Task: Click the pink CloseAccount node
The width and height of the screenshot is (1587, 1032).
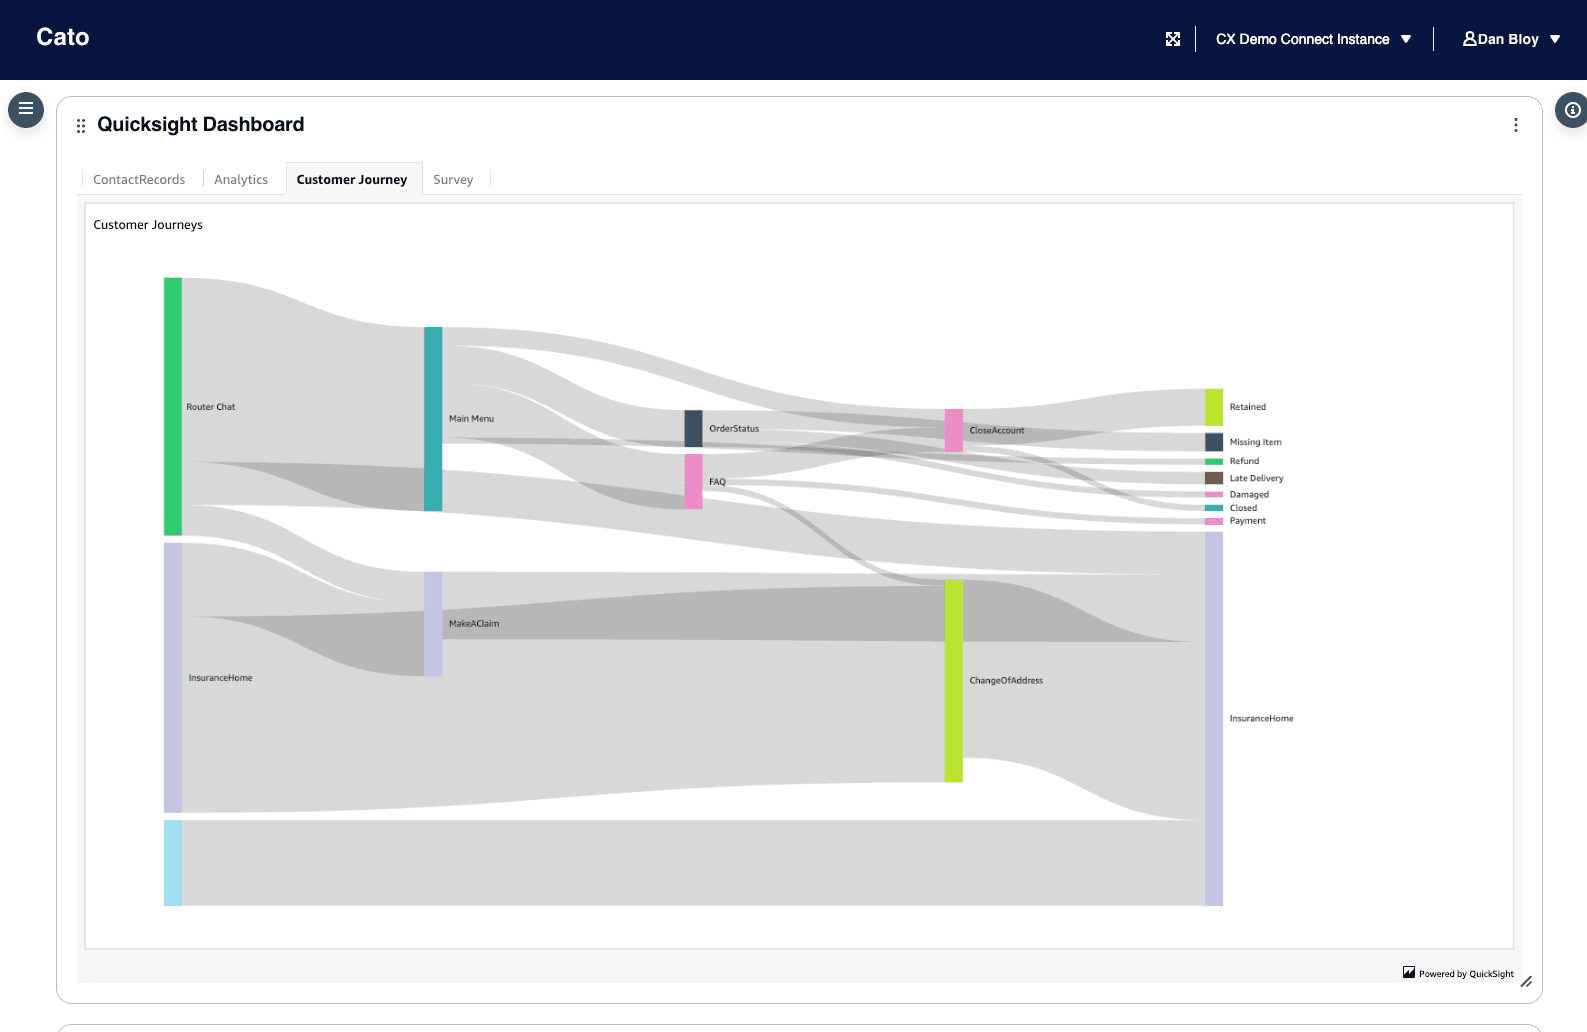Action: pyautogui.click(x=954, y=430)
